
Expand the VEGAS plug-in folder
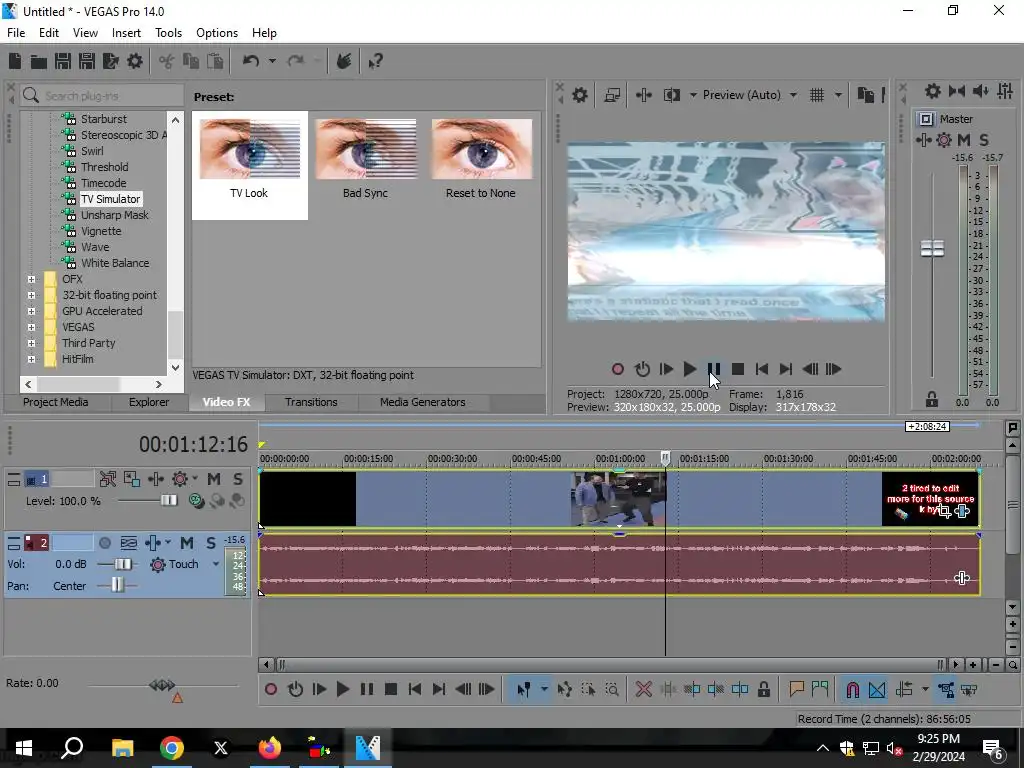pos(31,327)
